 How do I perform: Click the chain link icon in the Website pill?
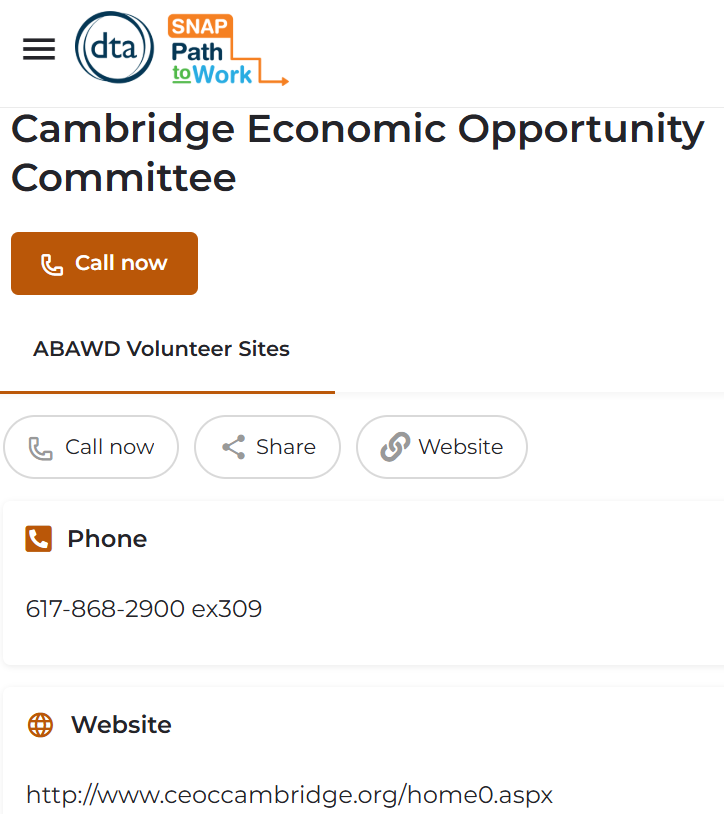395,447
